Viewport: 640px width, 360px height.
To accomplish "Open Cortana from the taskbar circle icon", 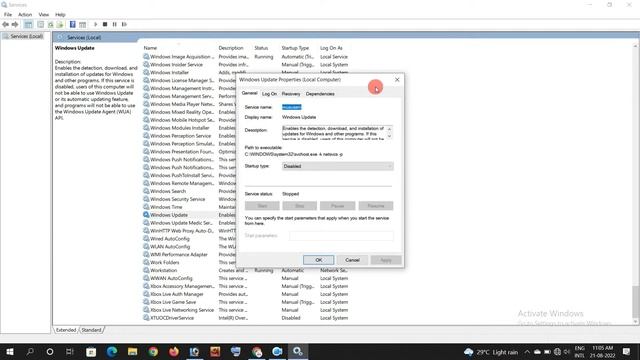I will click(50, 351).
